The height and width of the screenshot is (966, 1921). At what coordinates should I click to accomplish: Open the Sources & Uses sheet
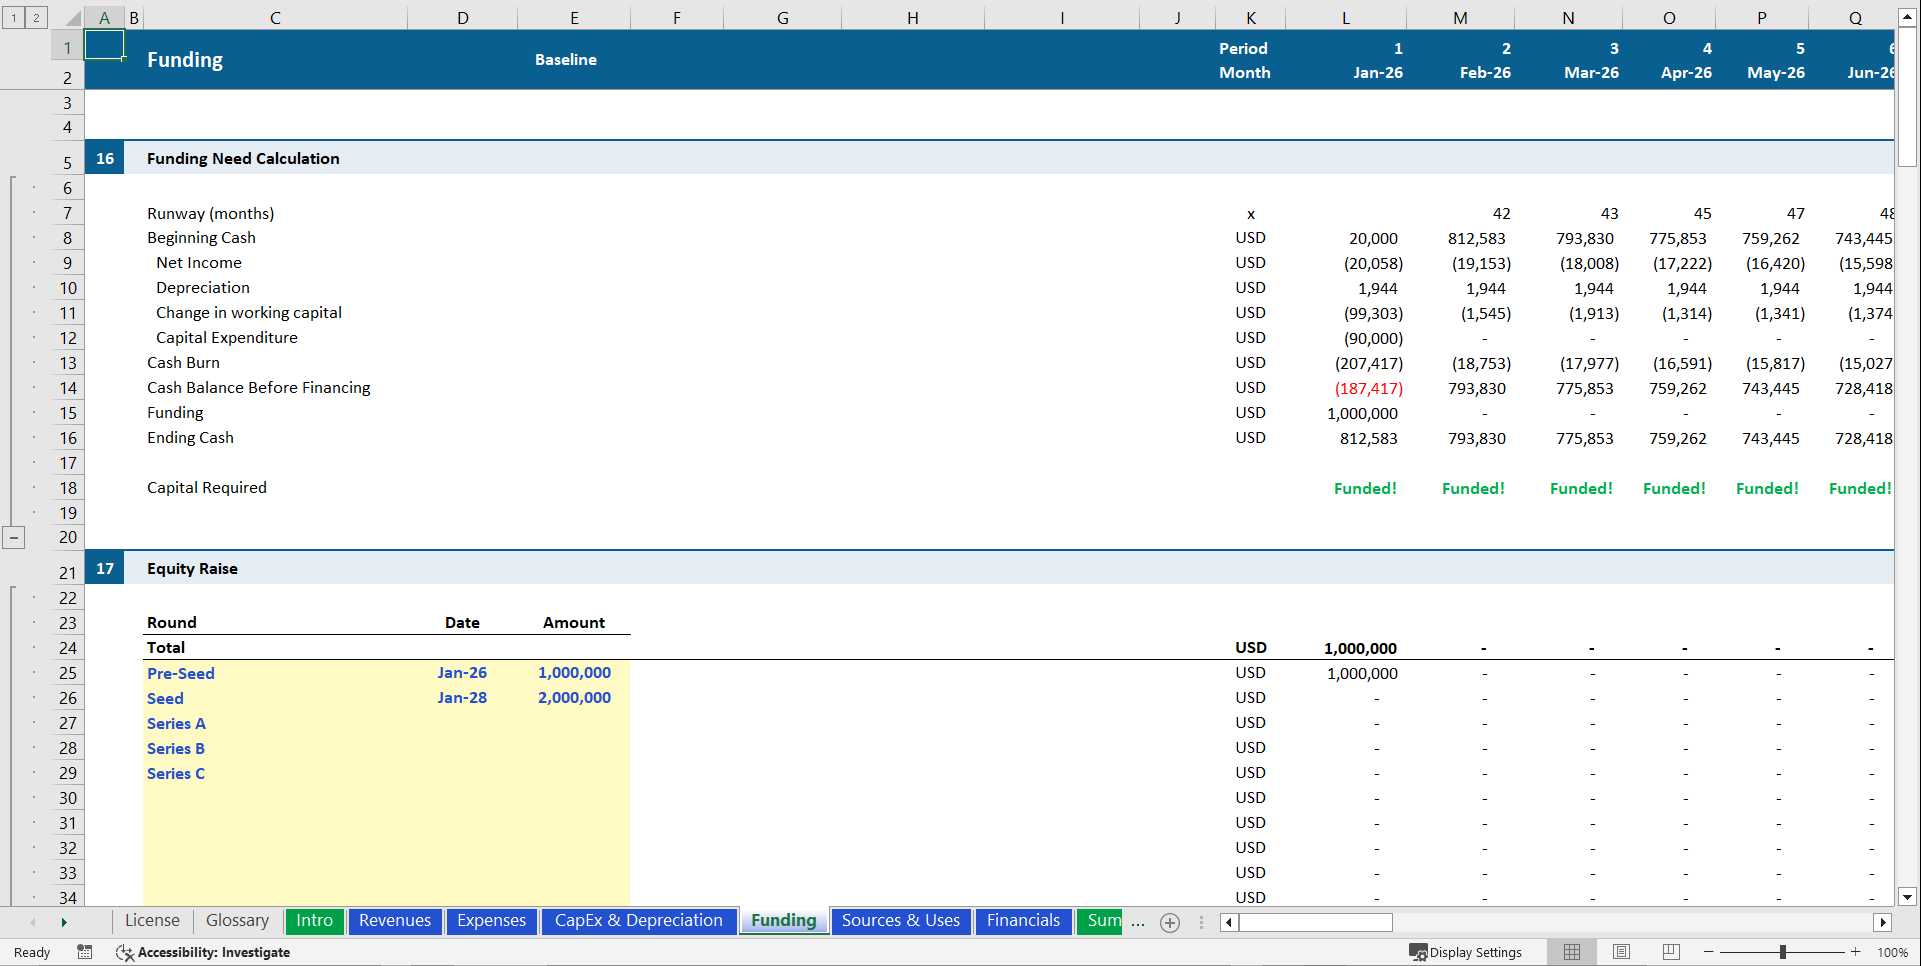[900, 921]
